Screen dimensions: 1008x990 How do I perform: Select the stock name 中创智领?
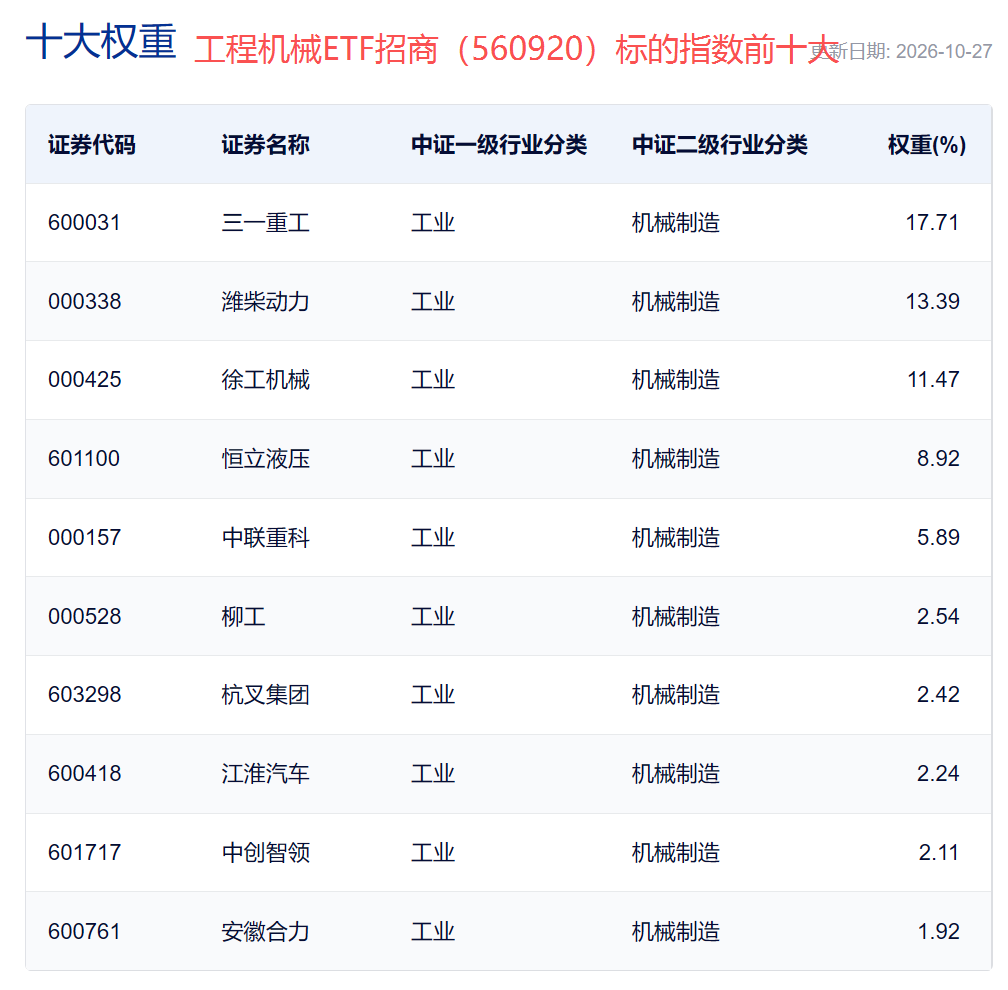[266, 853]
